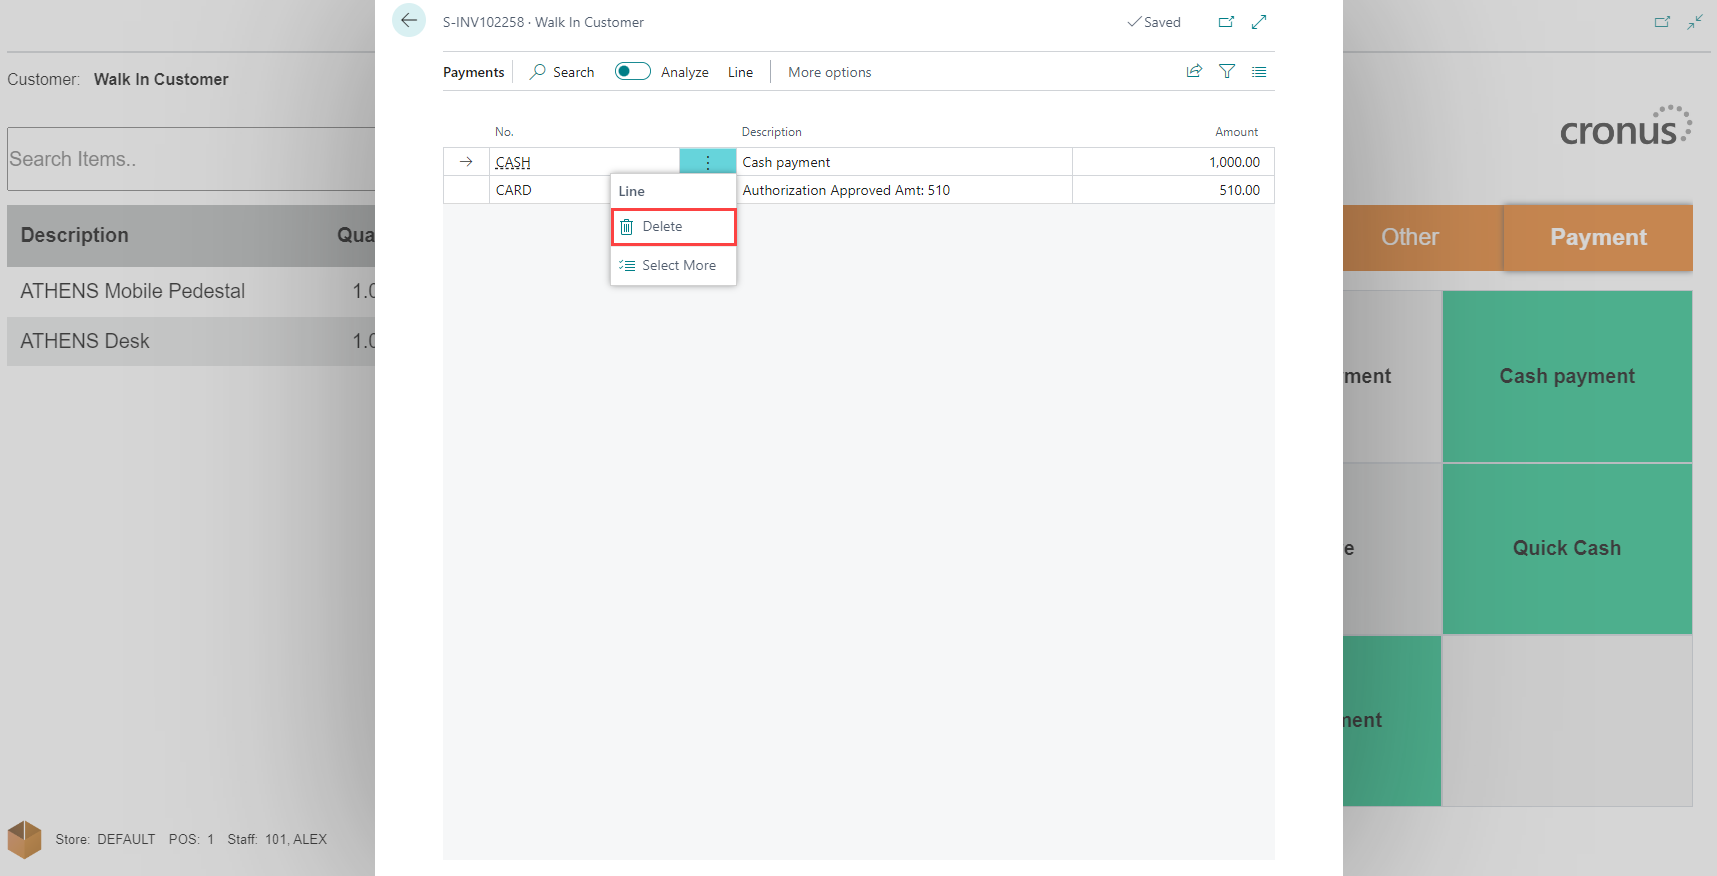Screen dimensions: 1717x876
Task: Click in the Search Items field
Action: (x=190, y=159)
